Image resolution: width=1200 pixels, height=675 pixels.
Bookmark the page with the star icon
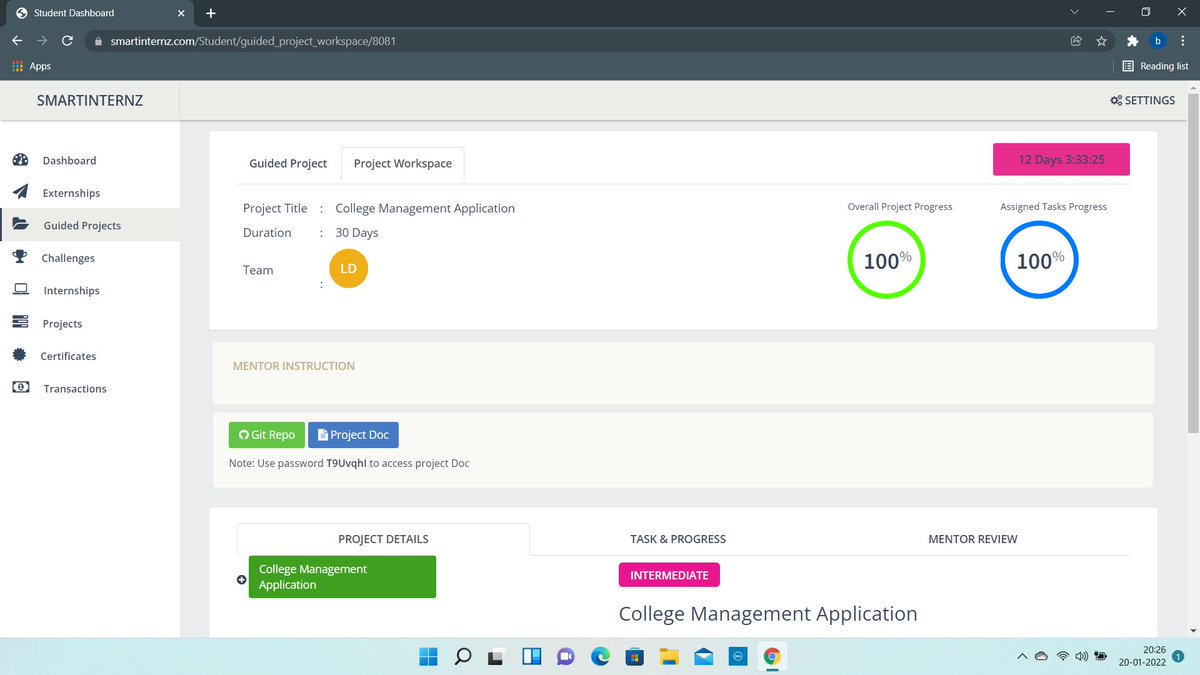[1101, 41]
